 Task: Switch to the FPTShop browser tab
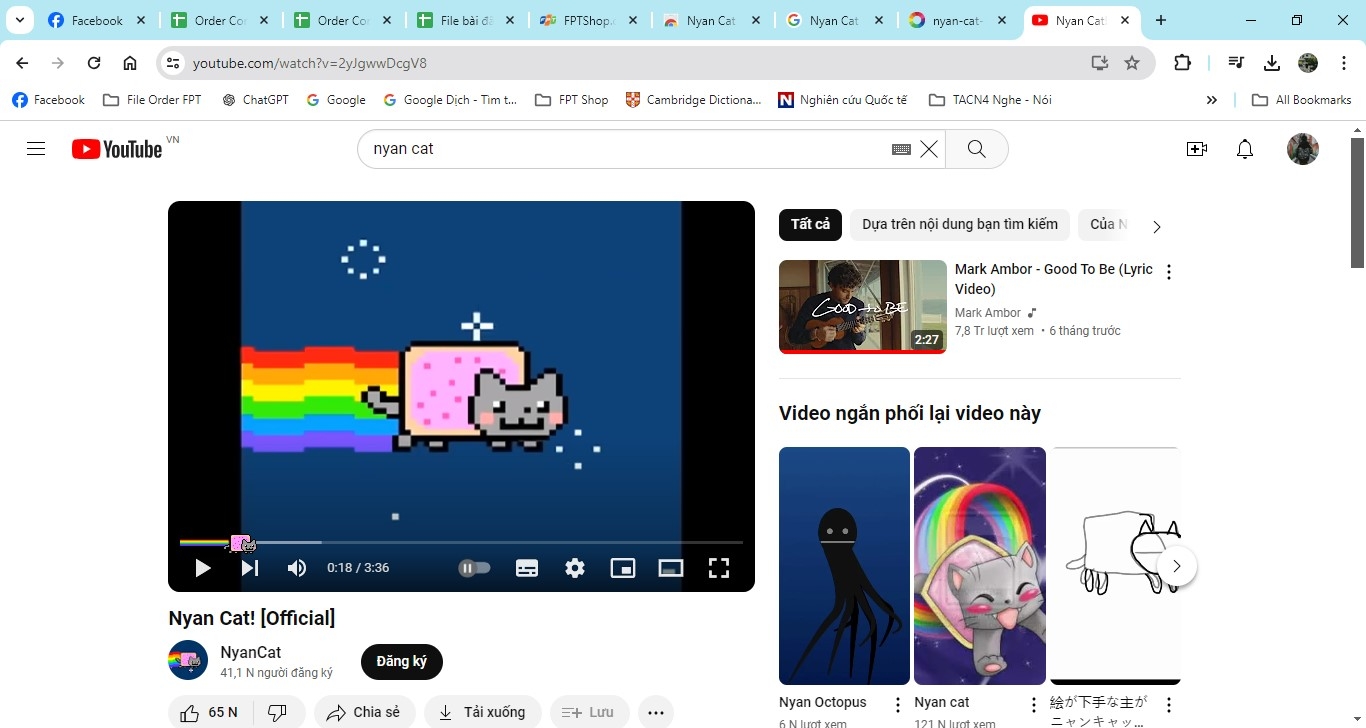[x=590, y=20]
